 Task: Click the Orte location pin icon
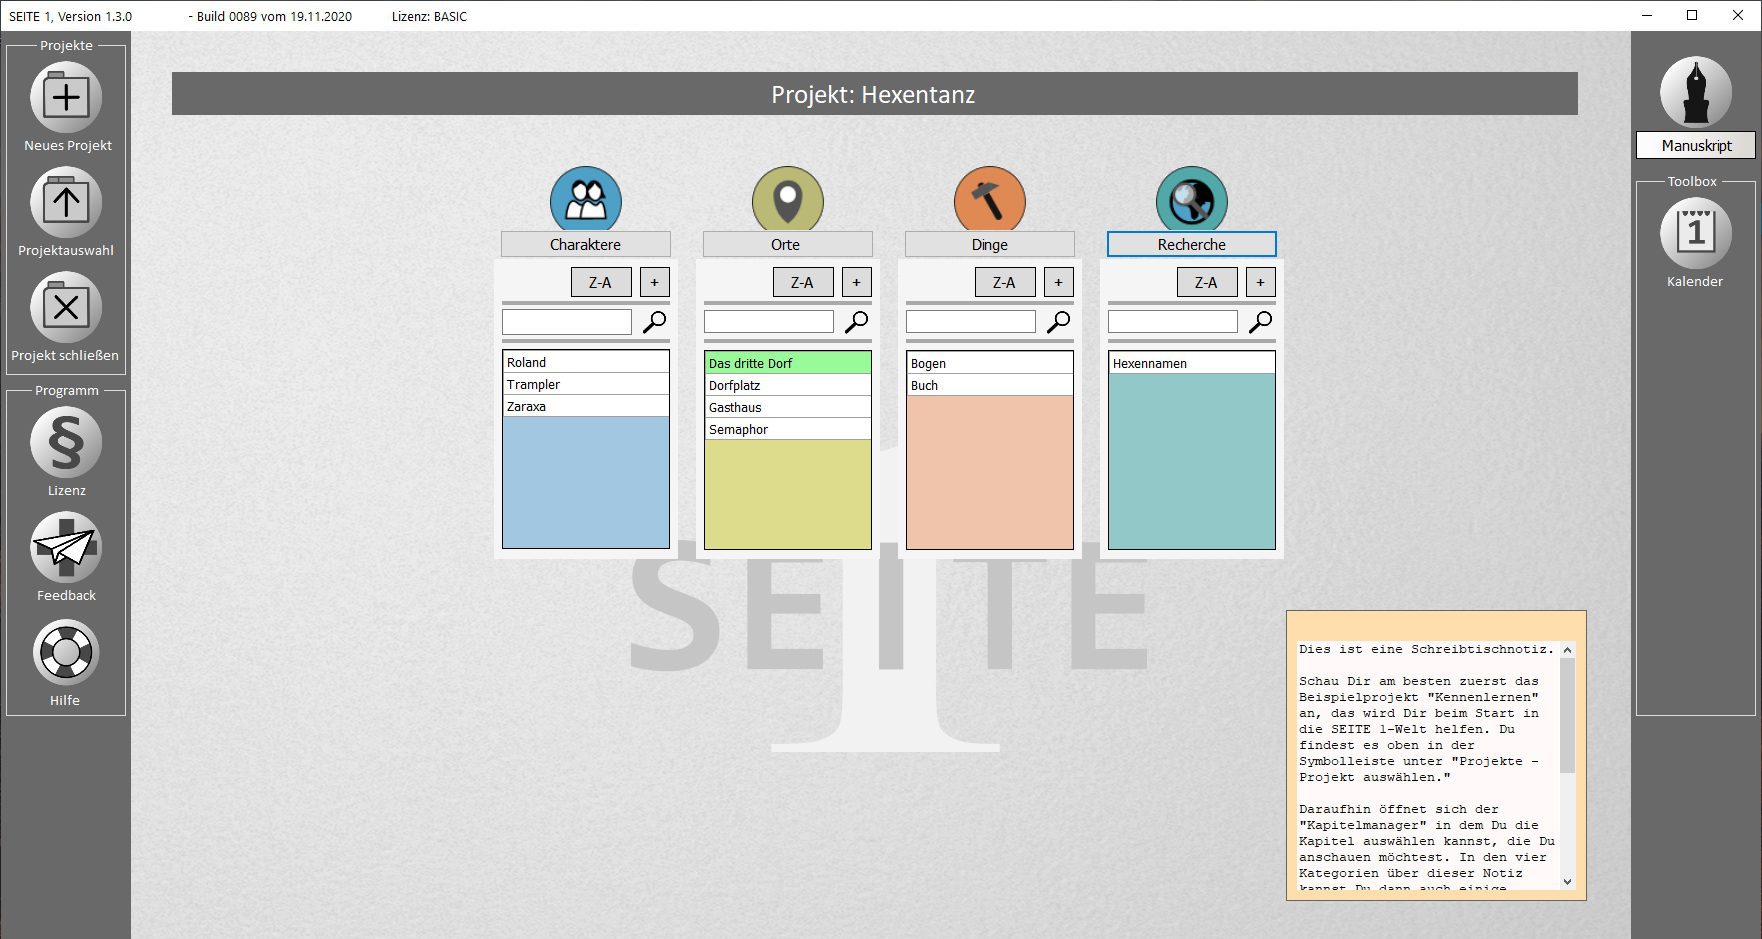tap(788, 201)
